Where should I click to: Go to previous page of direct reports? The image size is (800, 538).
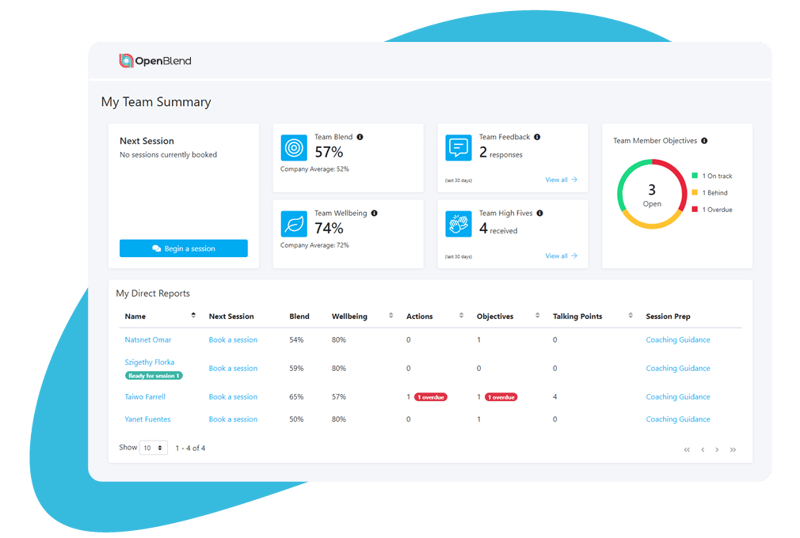[703, 450]
